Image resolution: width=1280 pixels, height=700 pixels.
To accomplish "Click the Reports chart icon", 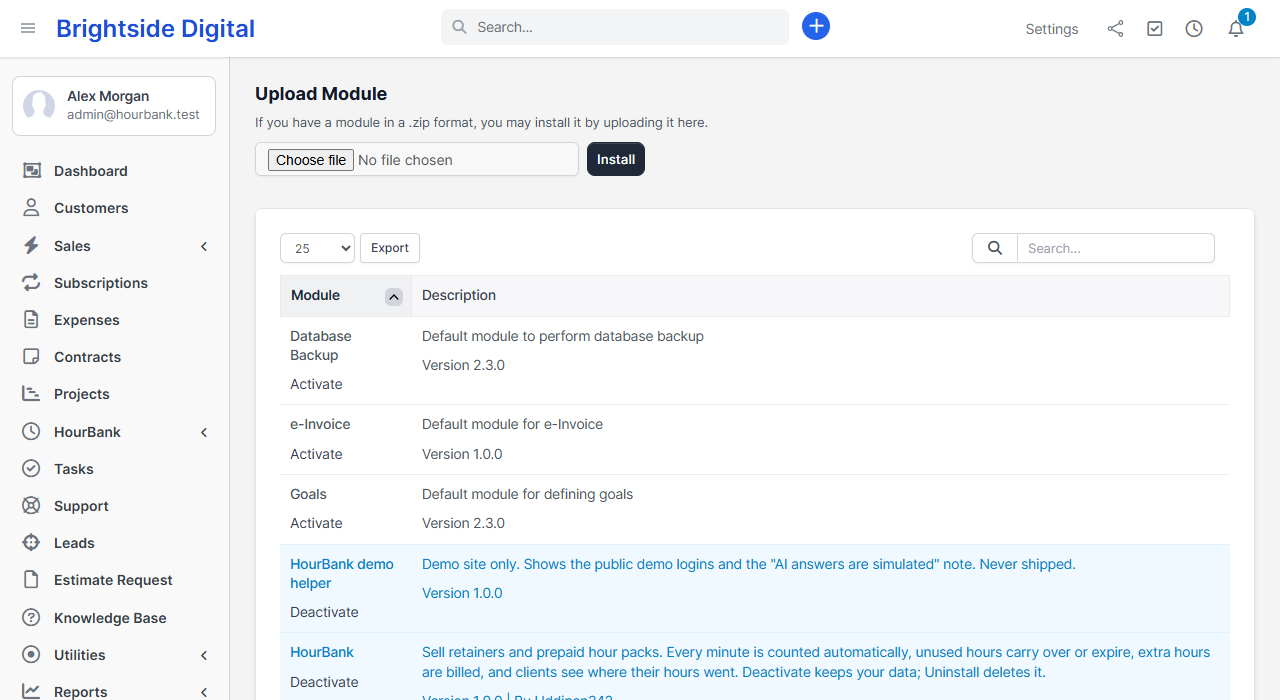I will [32, 692].
